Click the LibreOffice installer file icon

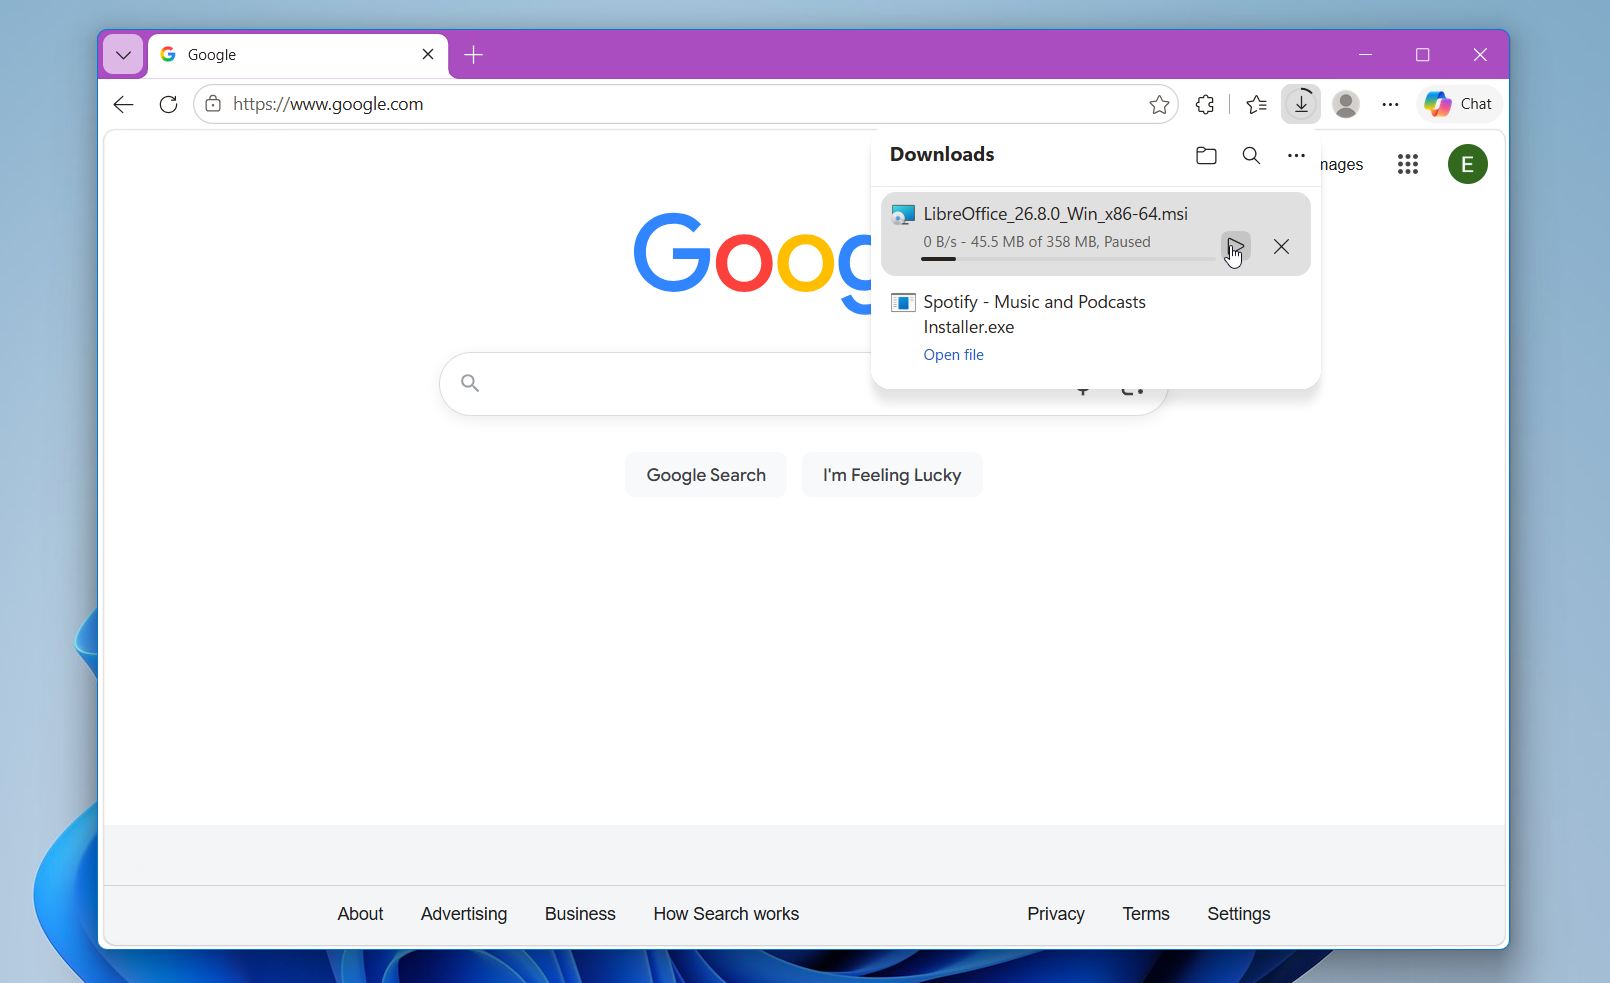pos(903,215)
